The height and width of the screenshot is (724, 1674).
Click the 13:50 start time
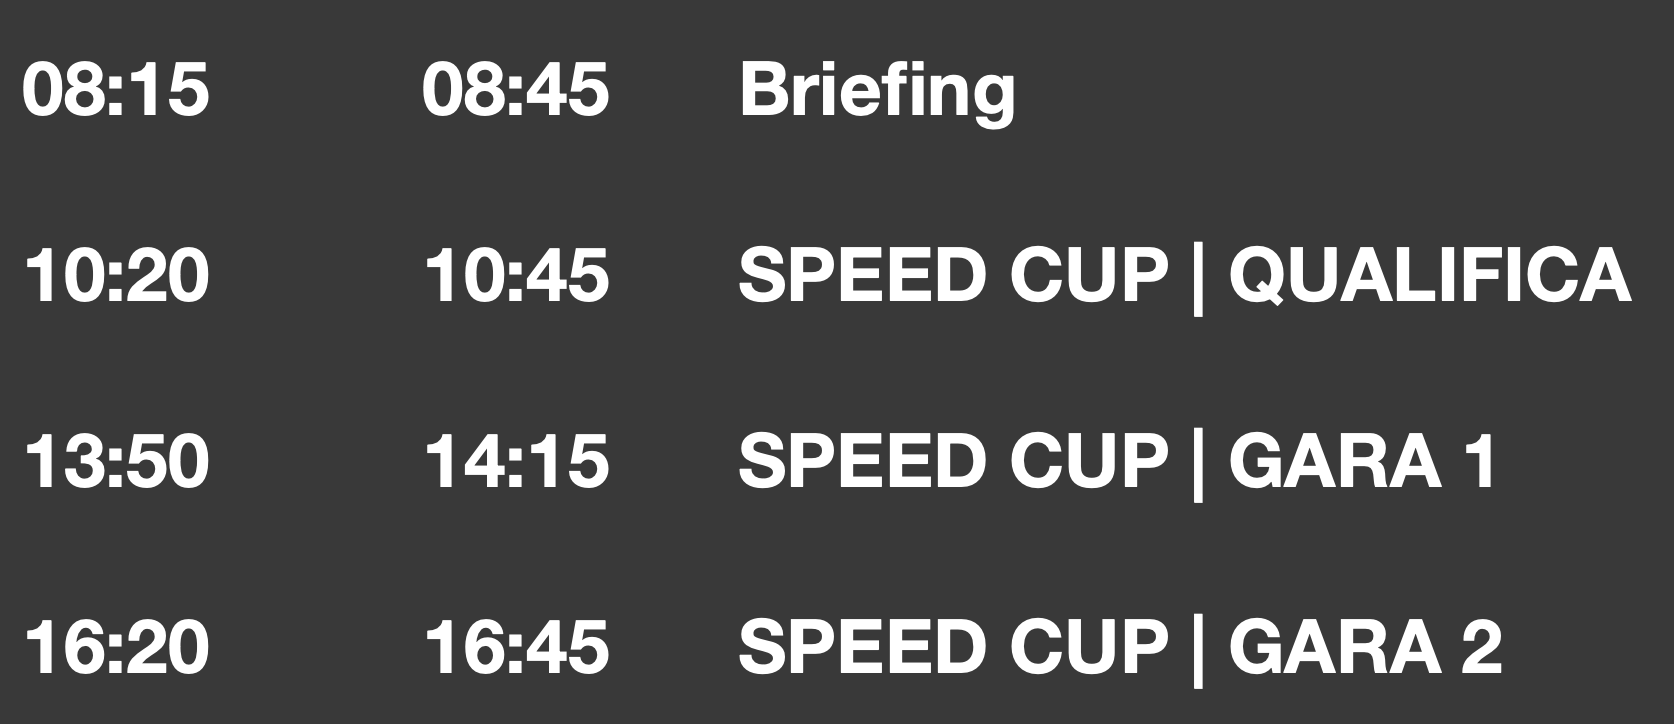click(116, 461)
